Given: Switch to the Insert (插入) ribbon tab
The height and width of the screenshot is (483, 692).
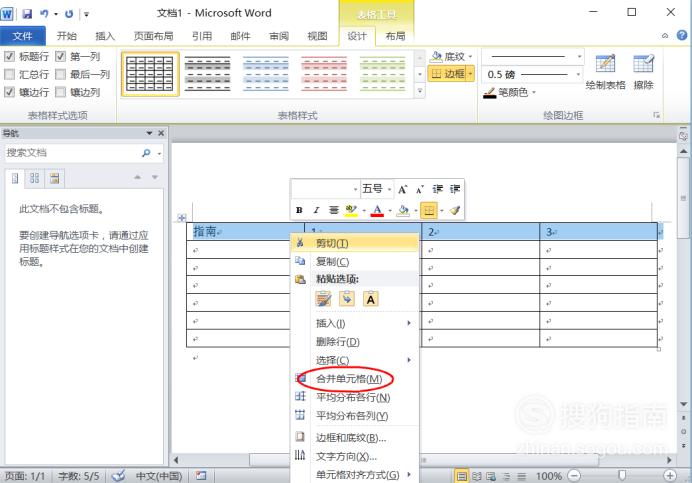Looking at the screenshot, I should pyautogui.click(x=105, y=36).
